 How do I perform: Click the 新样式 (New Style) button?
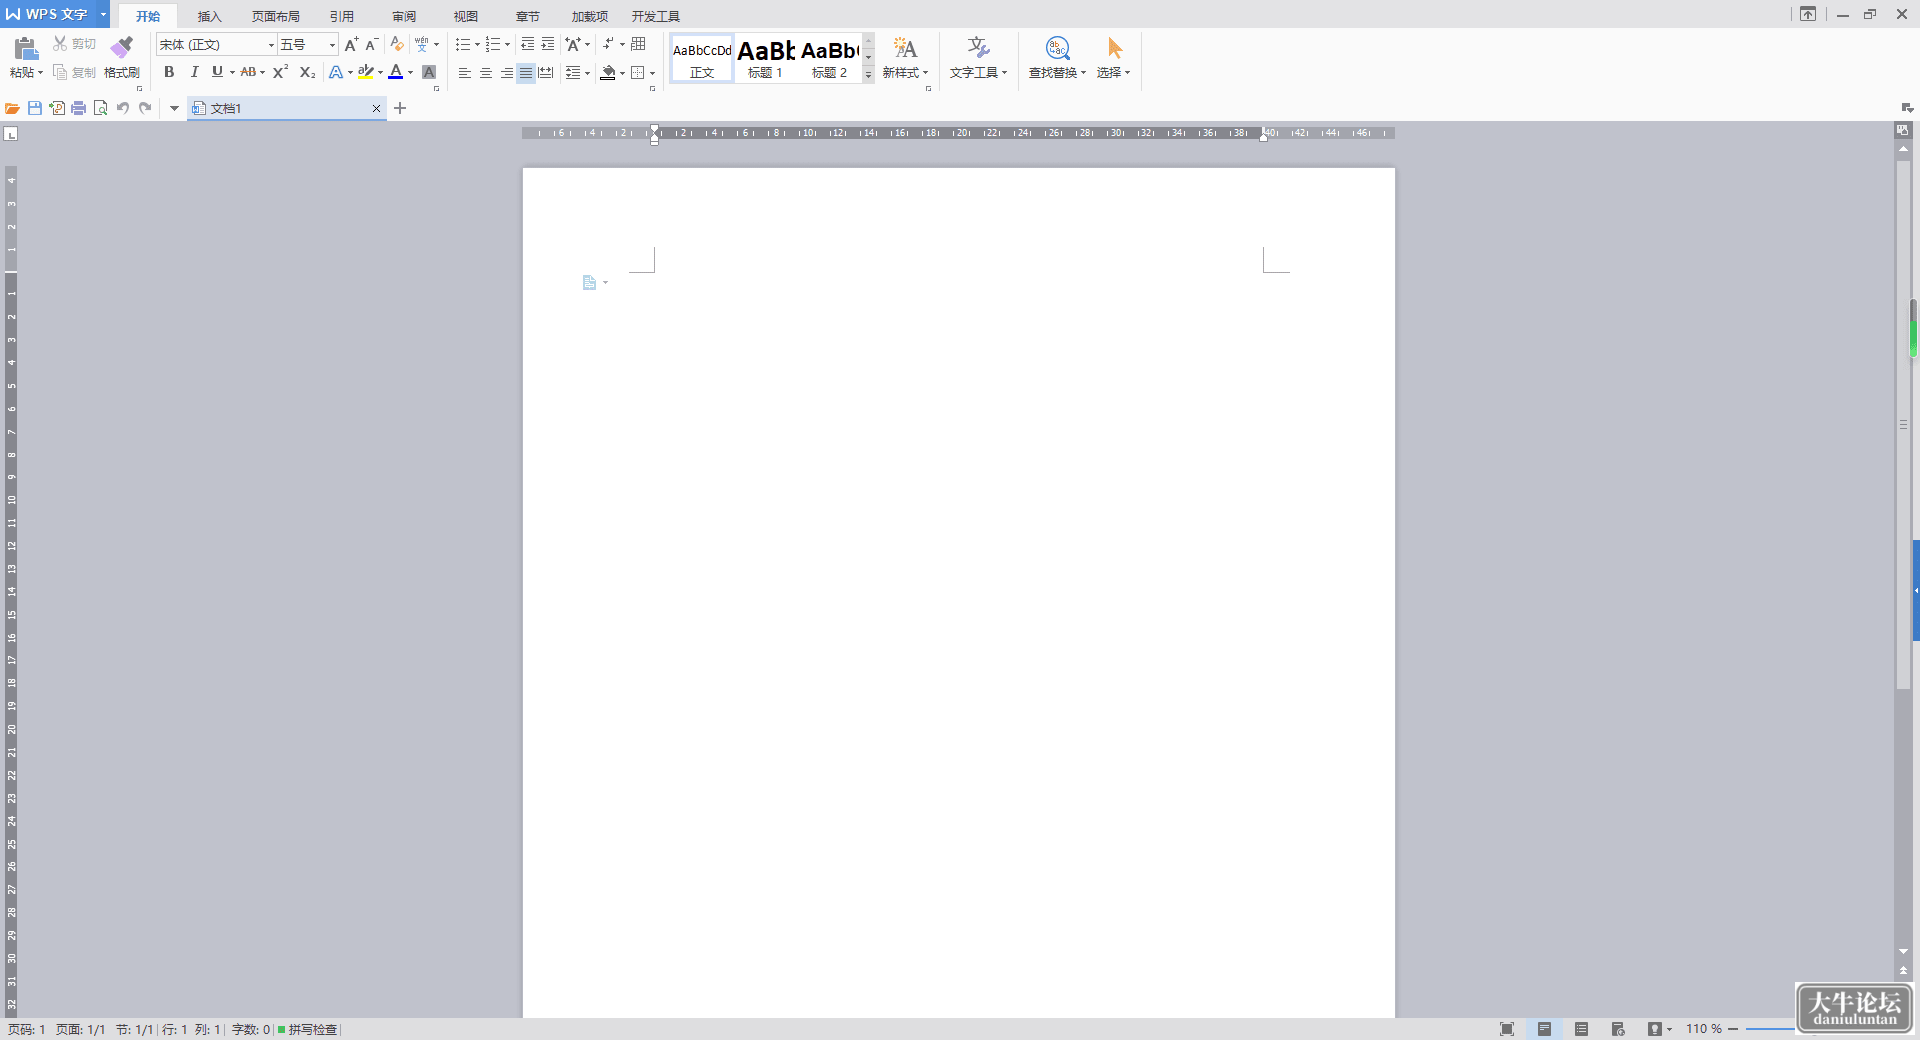click(x=905, y=58)
